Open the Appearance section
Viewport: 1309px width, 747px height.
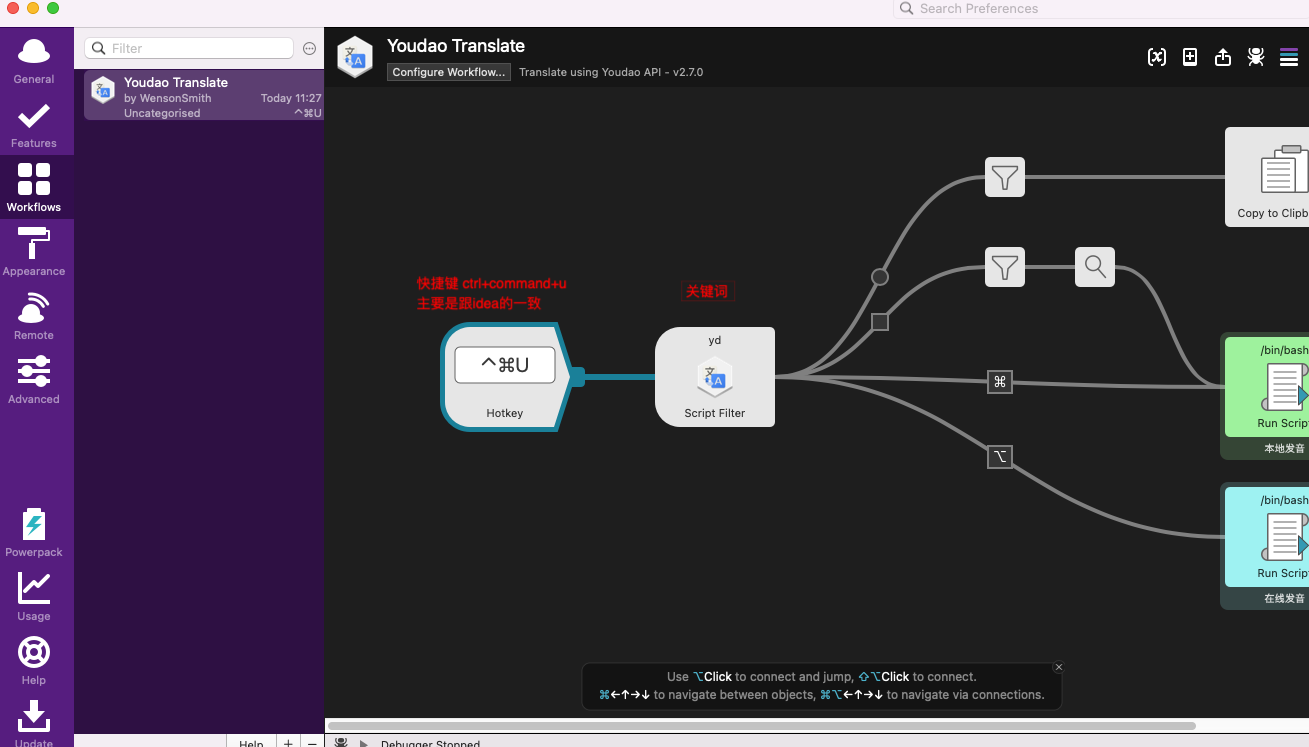tap(34, 252)
